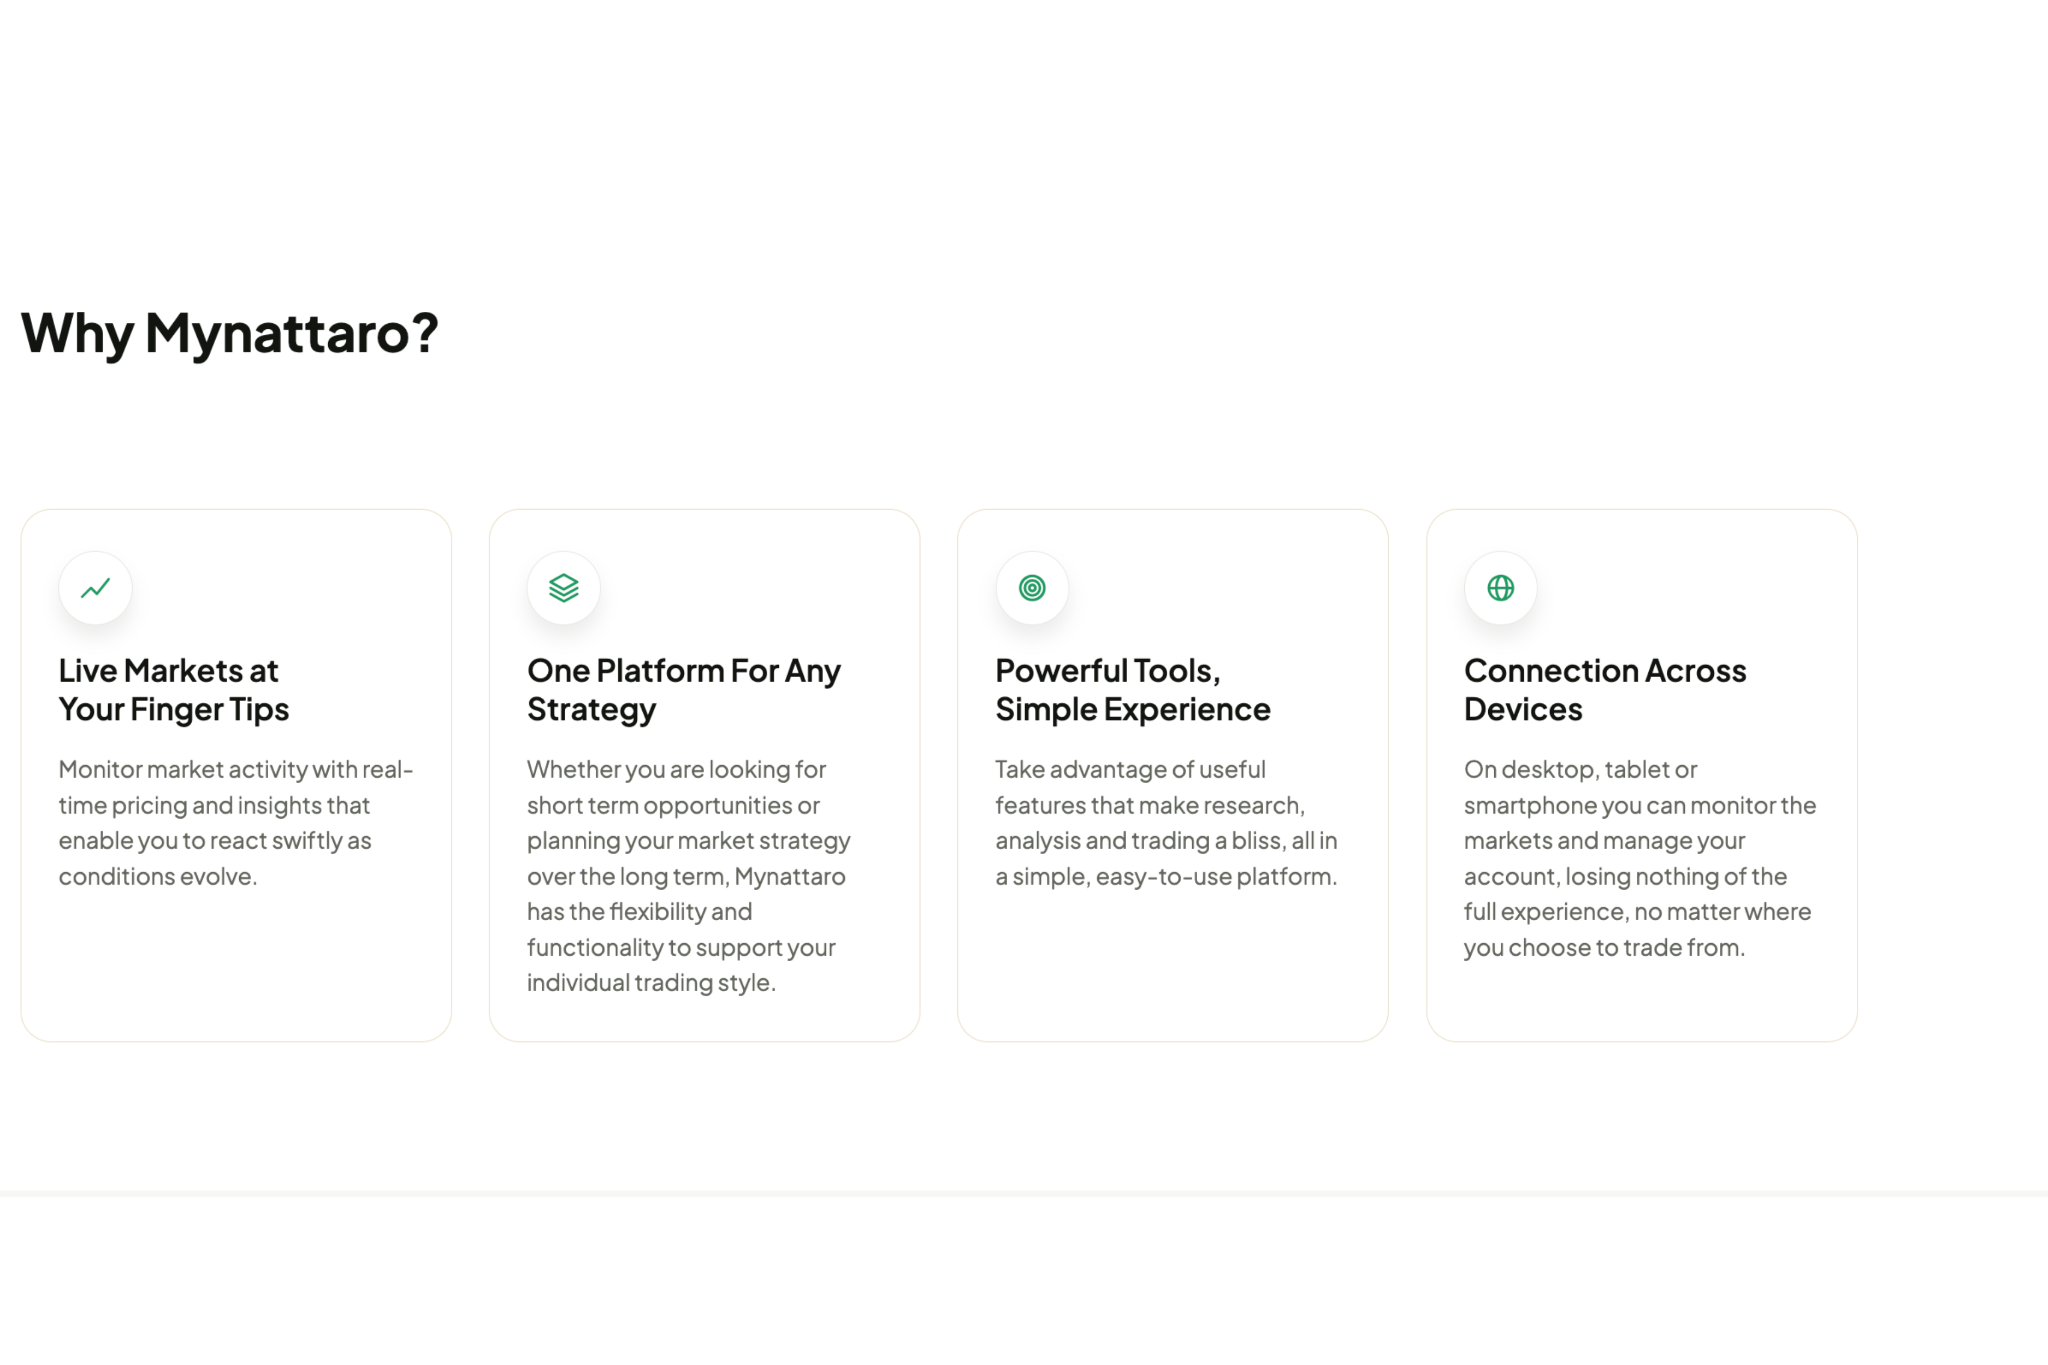
Task: Click the horizontal divider line below cards
Action: (x=1024, y=1193)
